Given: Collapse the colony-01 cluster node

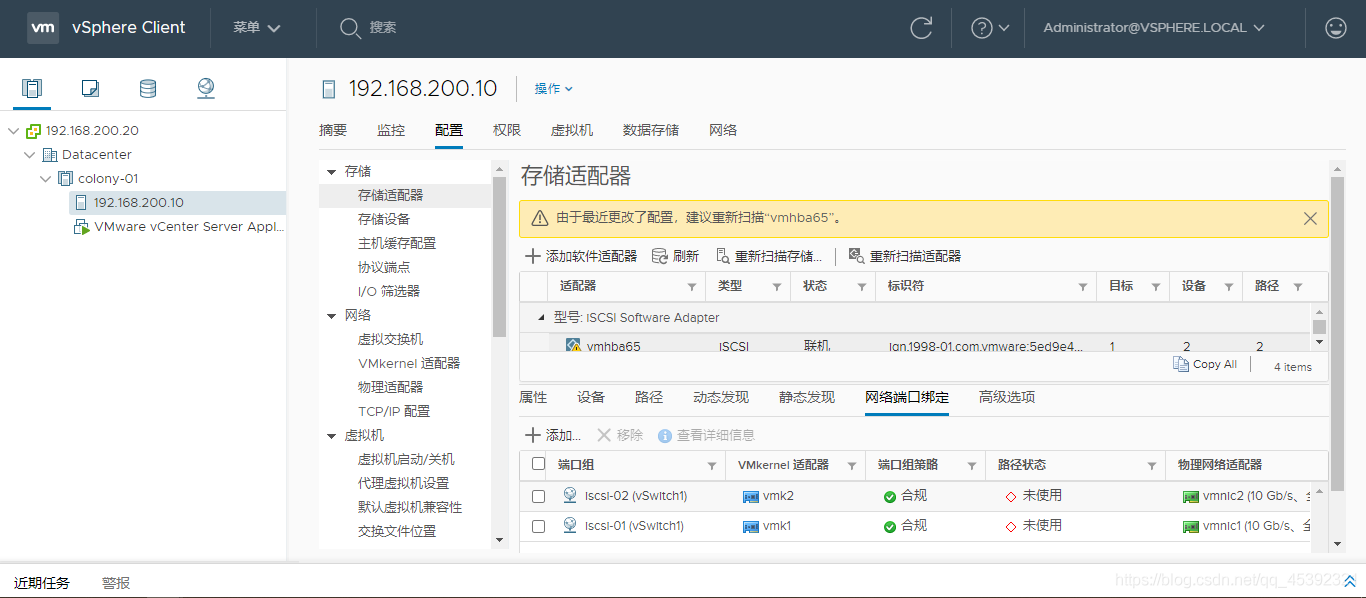Looking at the screenshot, I should [x=45, y=179].
